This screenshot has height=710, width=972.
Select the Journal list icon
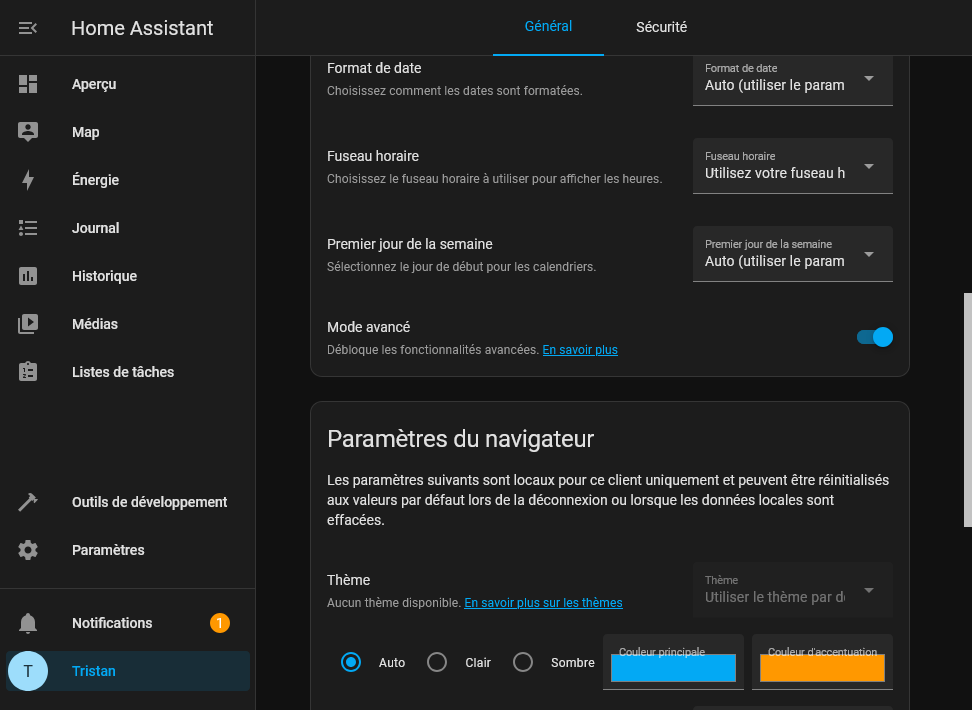click(28, 228)
